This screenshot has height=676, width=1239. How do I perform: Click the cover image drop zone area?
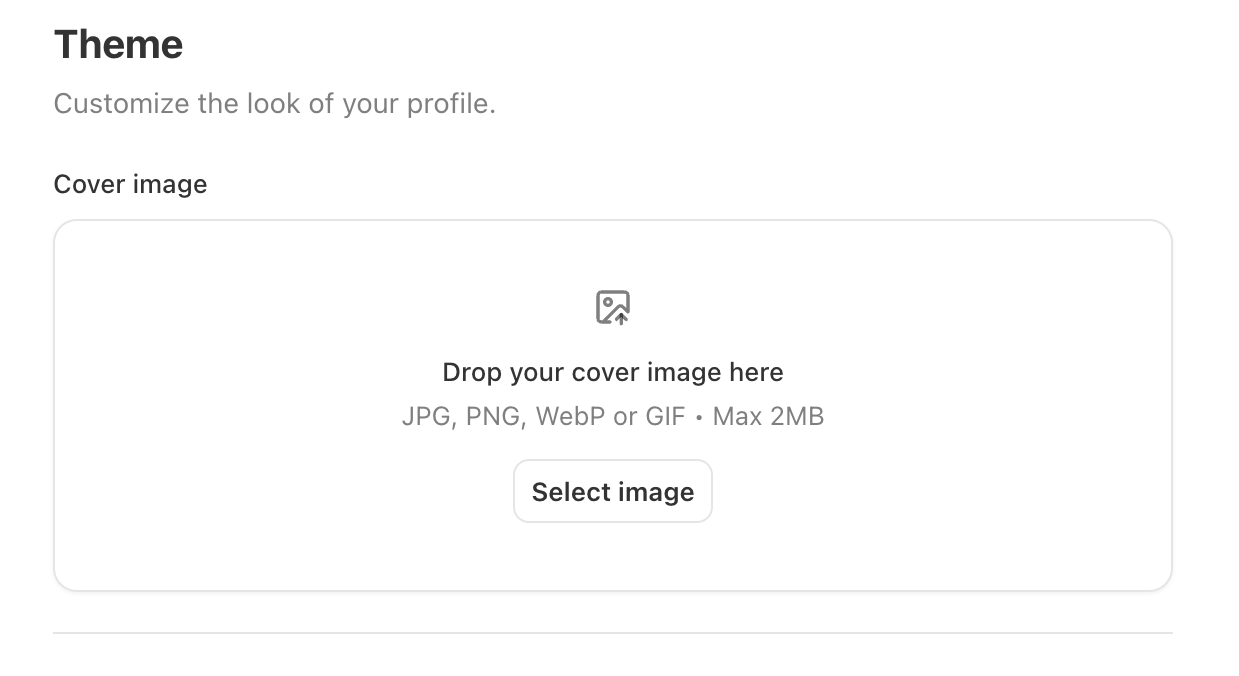tap(613, 405)
